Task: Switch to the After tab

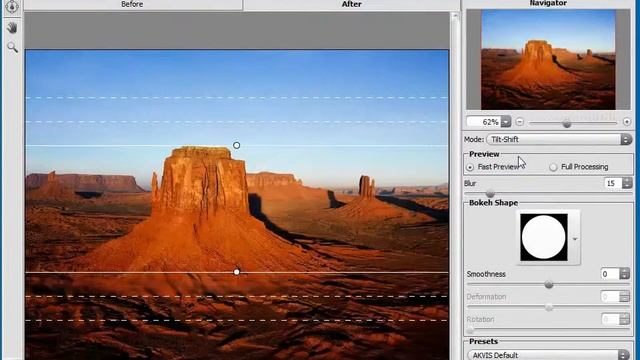Action: pos(351,4)
